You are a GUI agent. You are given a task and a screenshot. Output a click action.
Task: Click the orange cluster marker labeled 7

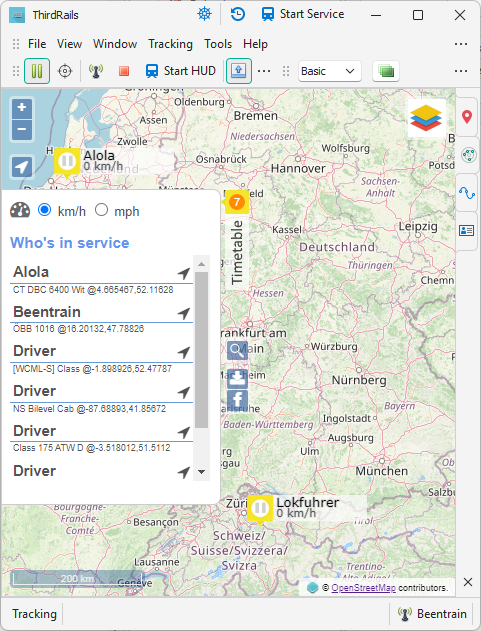point(237,202)
